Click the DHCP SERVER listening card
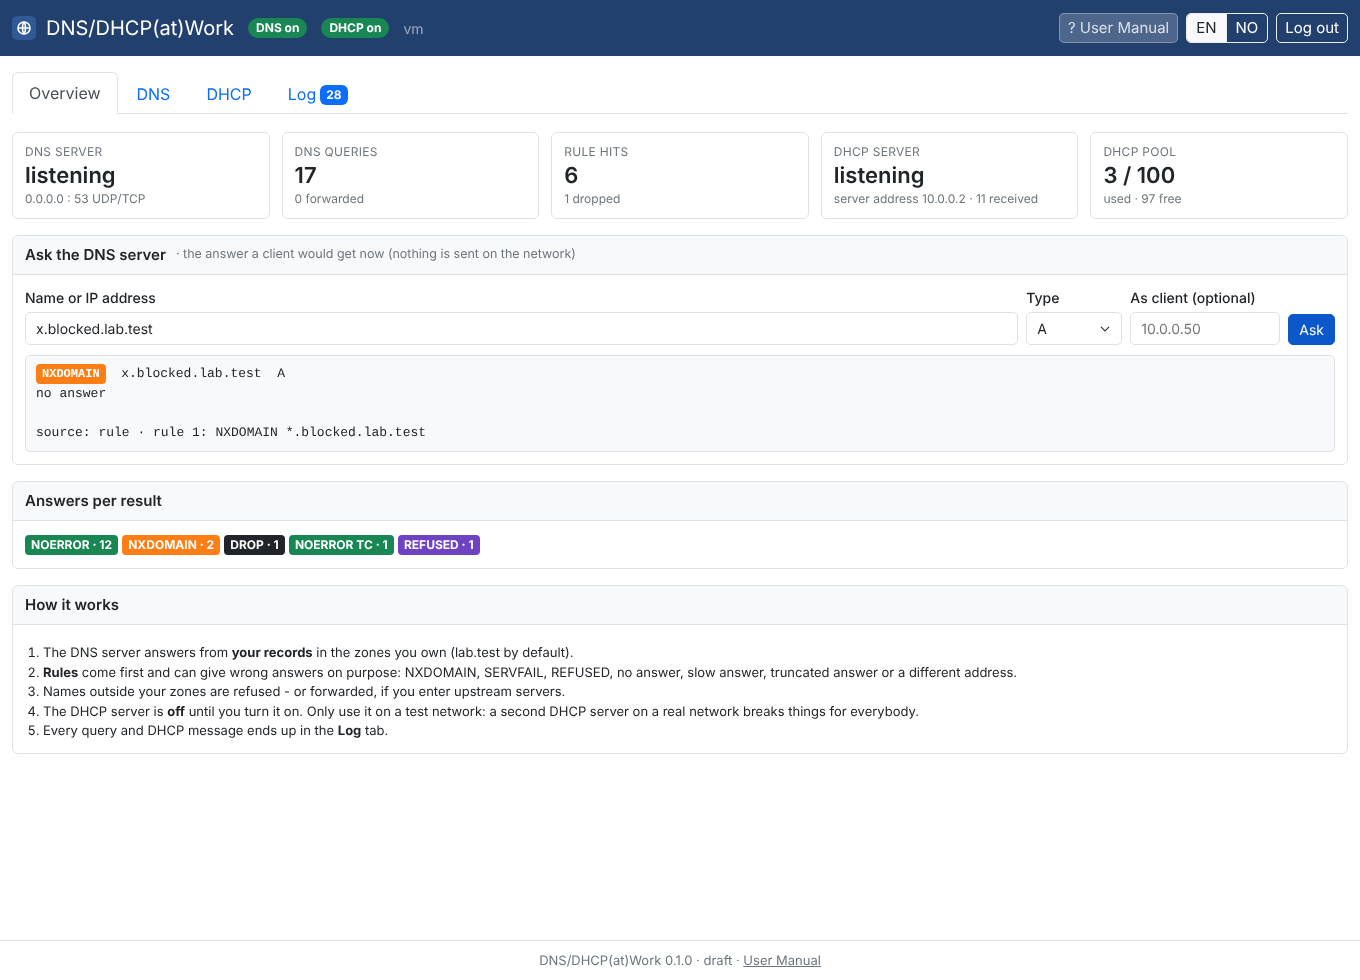Image resolution: width=1360 pixels, height=980 pixels. pos(949,175)
